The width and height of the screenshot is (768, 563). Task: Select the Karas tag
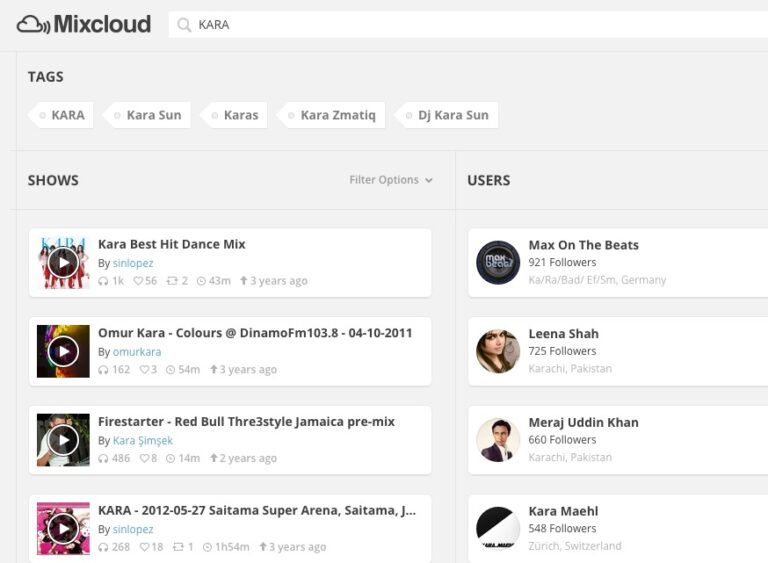point(234,115)
